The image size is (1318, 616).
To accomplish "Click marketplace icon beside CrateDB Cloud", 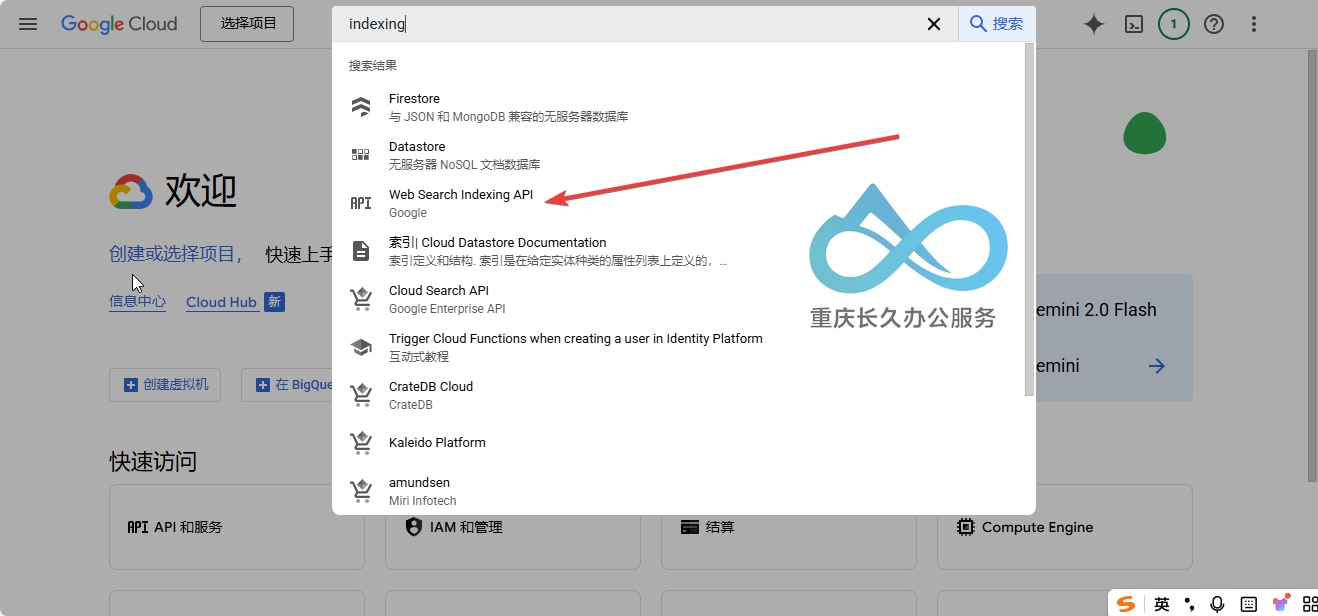I will click(361, 395).
